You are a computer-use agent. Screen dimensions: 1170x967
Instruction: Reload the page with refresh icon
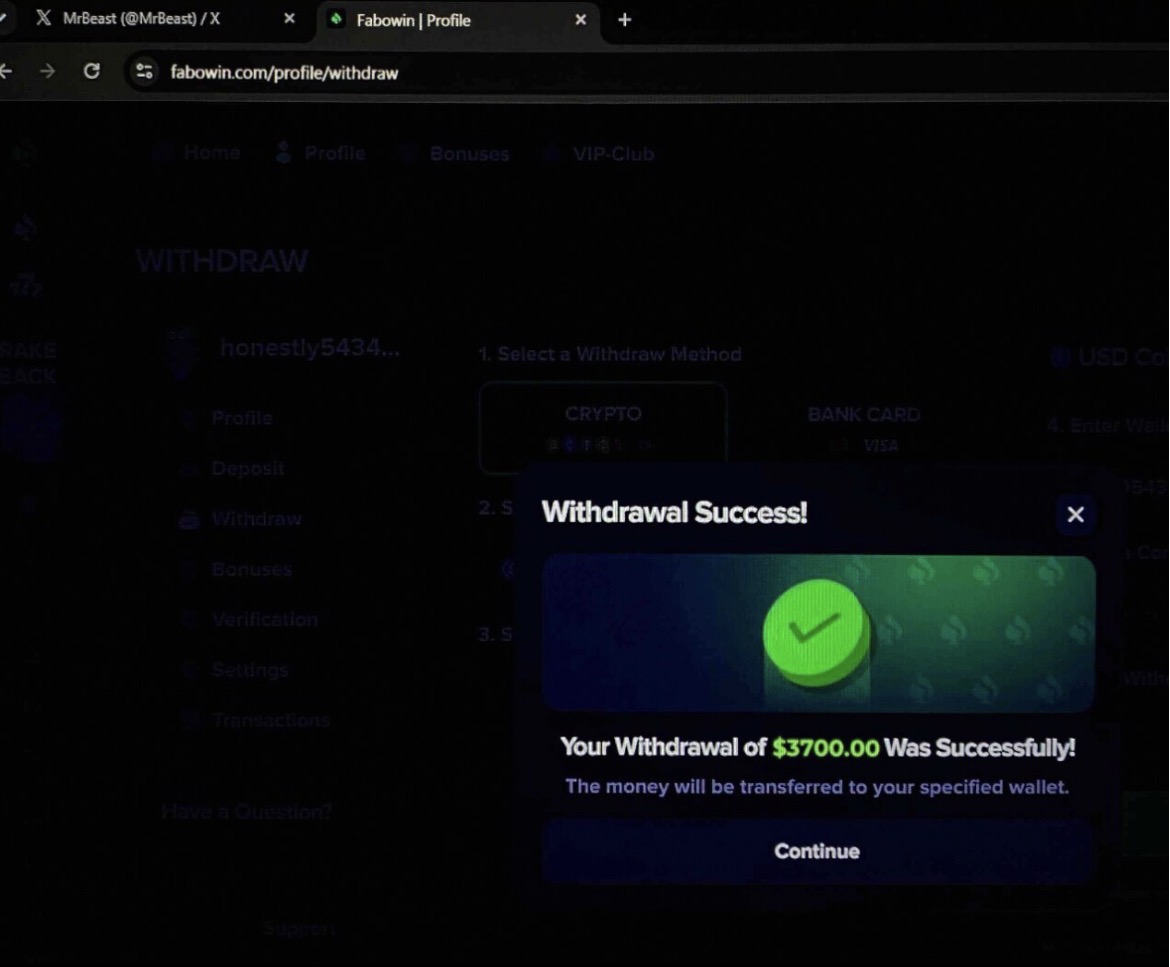click(92, 71)
